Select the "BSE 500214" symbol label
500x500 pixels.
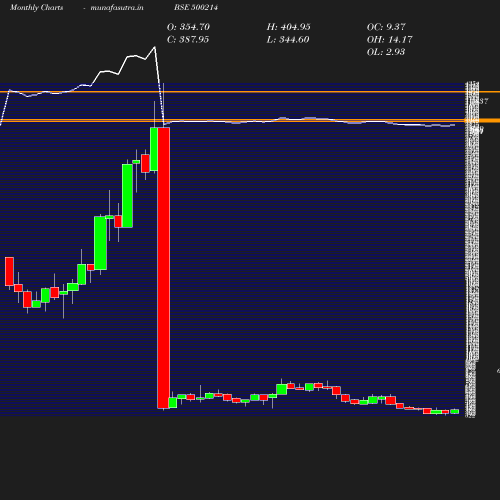click(x=196, y=7)
